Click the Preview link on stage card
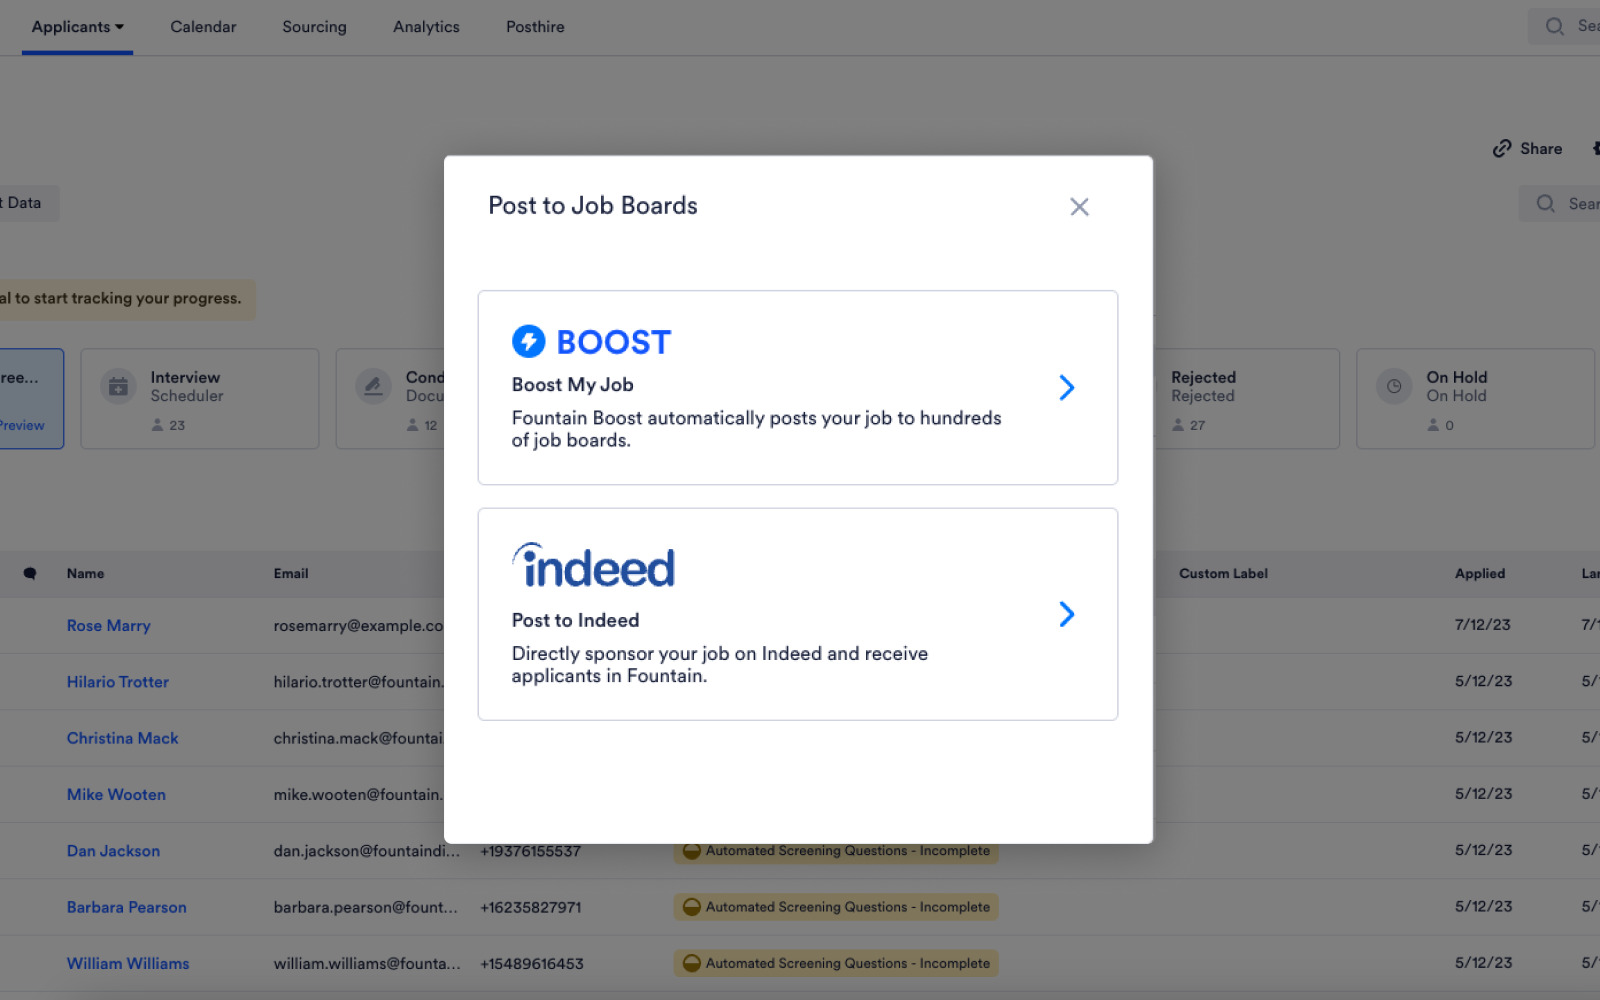Image resolution: width=1600 pixels, height=1000 pixels. 21,425
